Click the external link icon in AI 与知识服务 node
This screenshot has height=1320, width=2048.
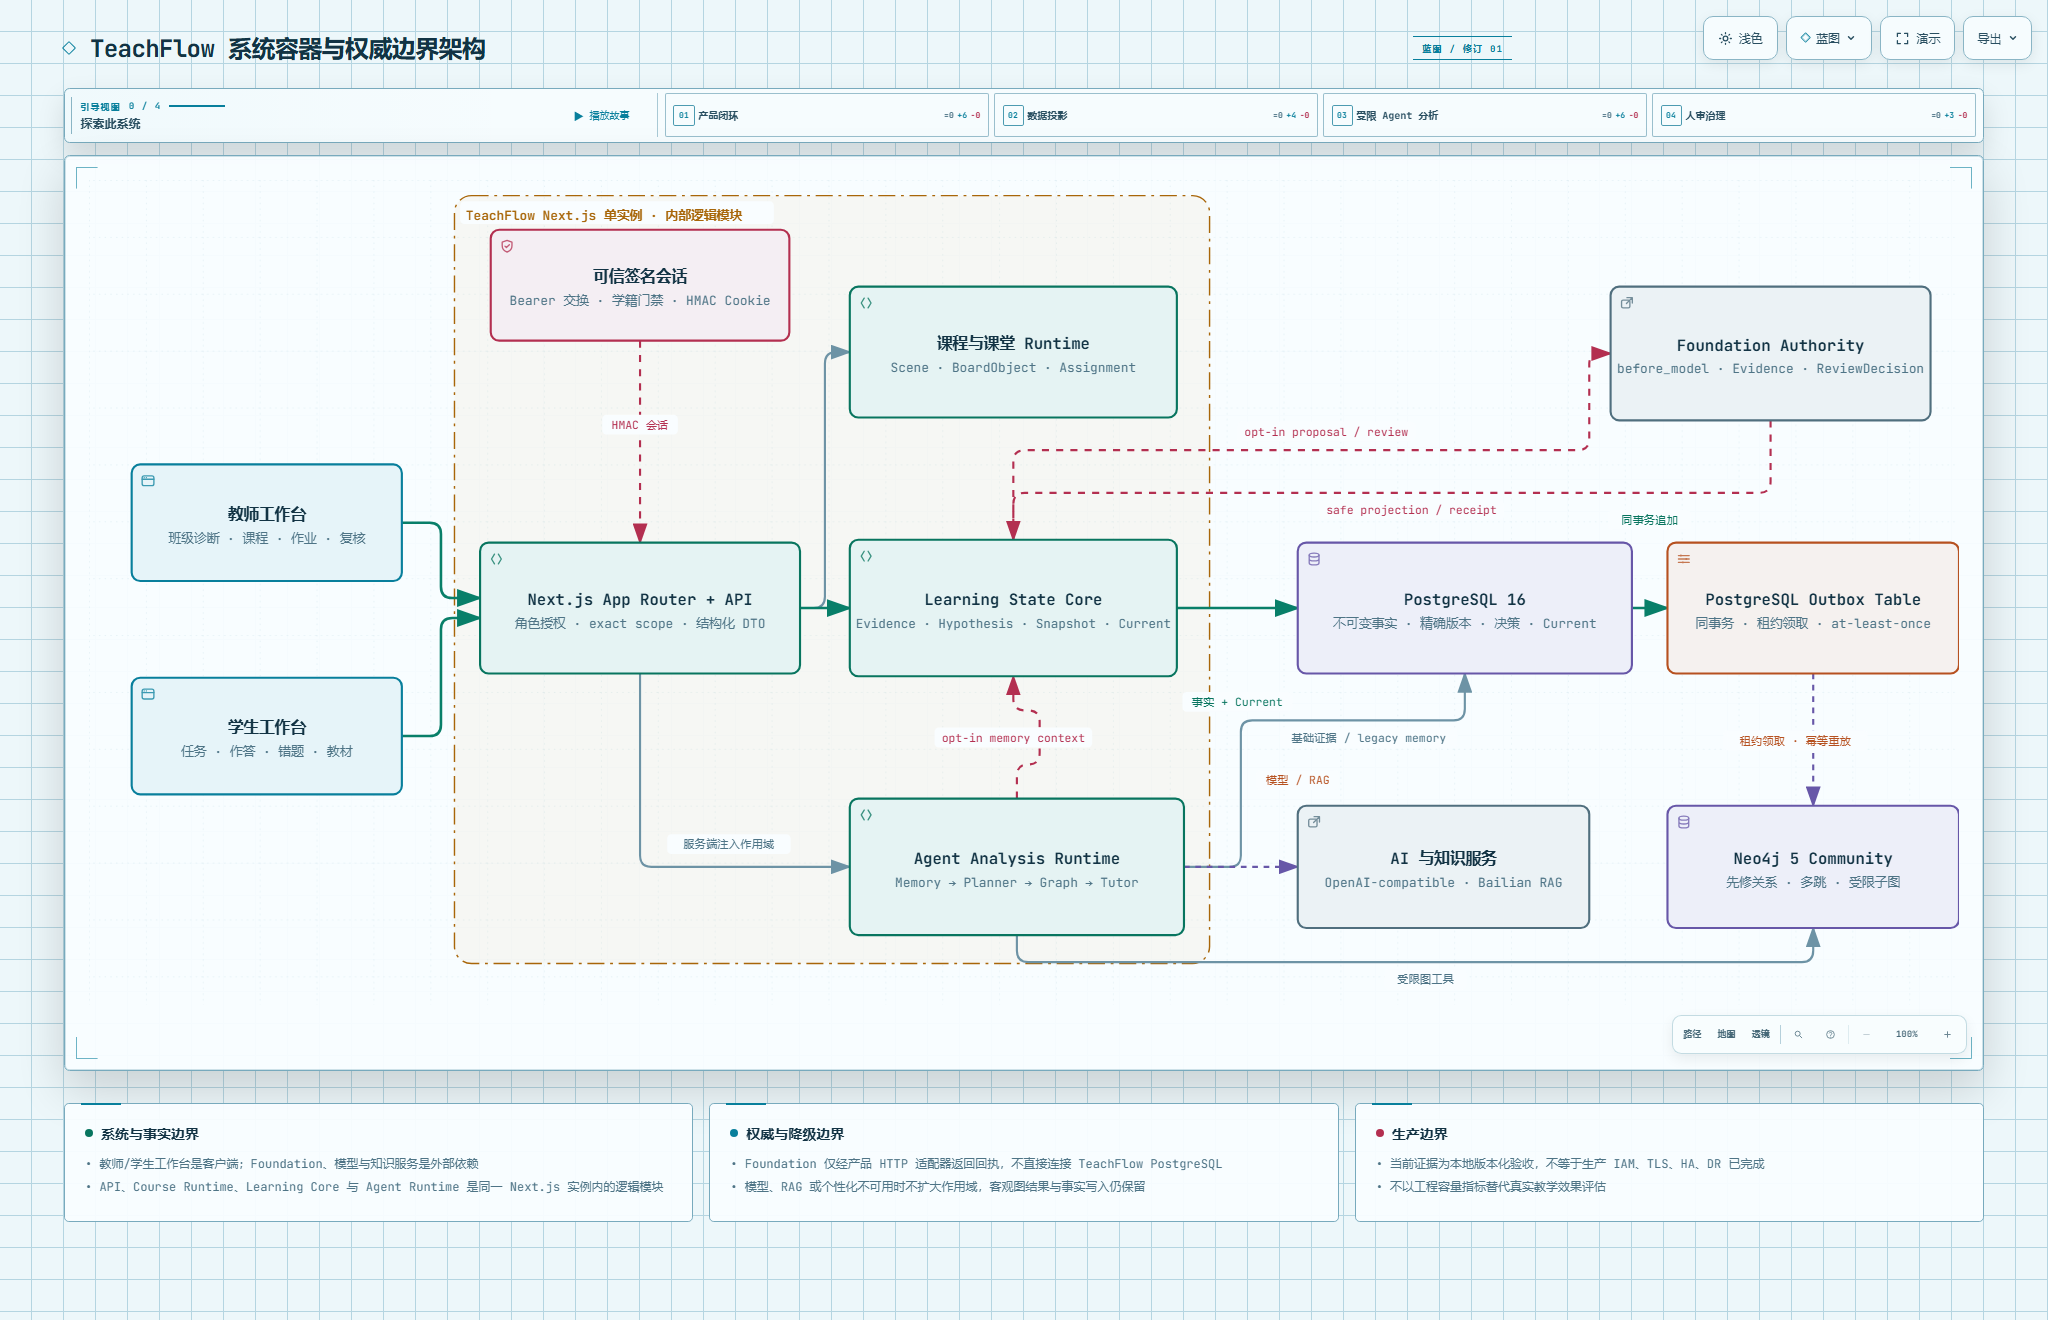pos(1314,822)
